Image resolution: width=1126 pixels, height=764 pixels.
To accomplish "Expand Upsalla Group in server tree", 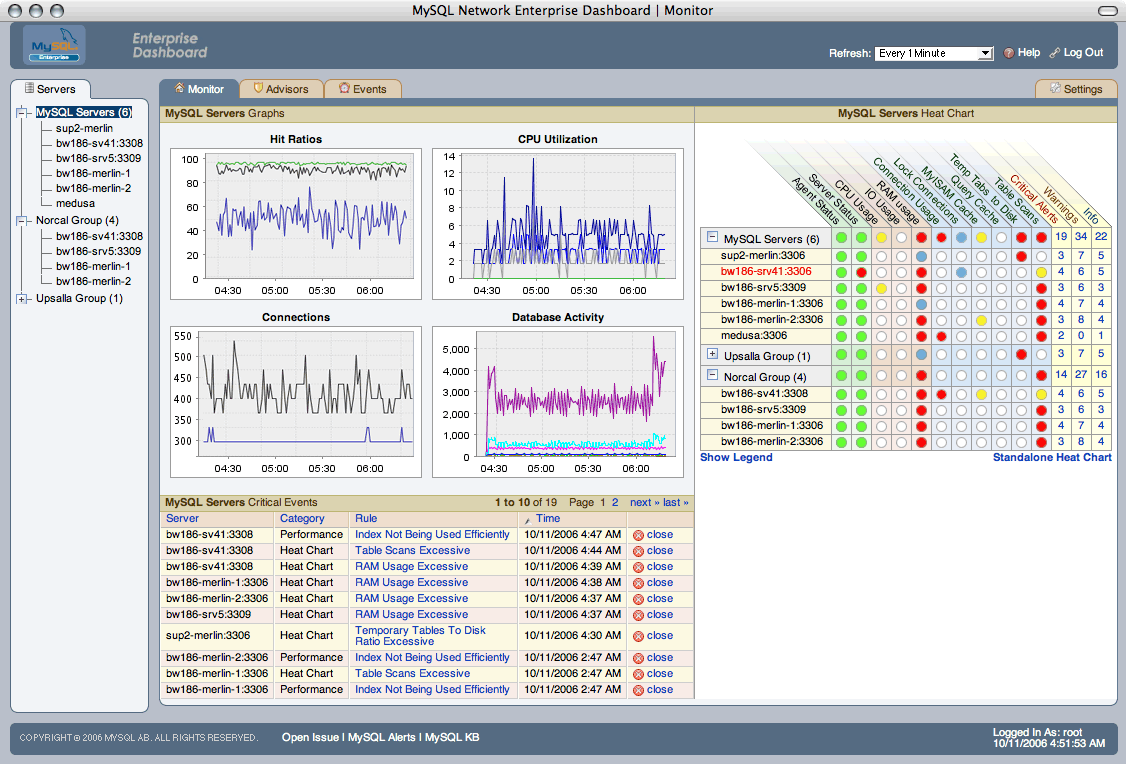I will pos(22,299).
